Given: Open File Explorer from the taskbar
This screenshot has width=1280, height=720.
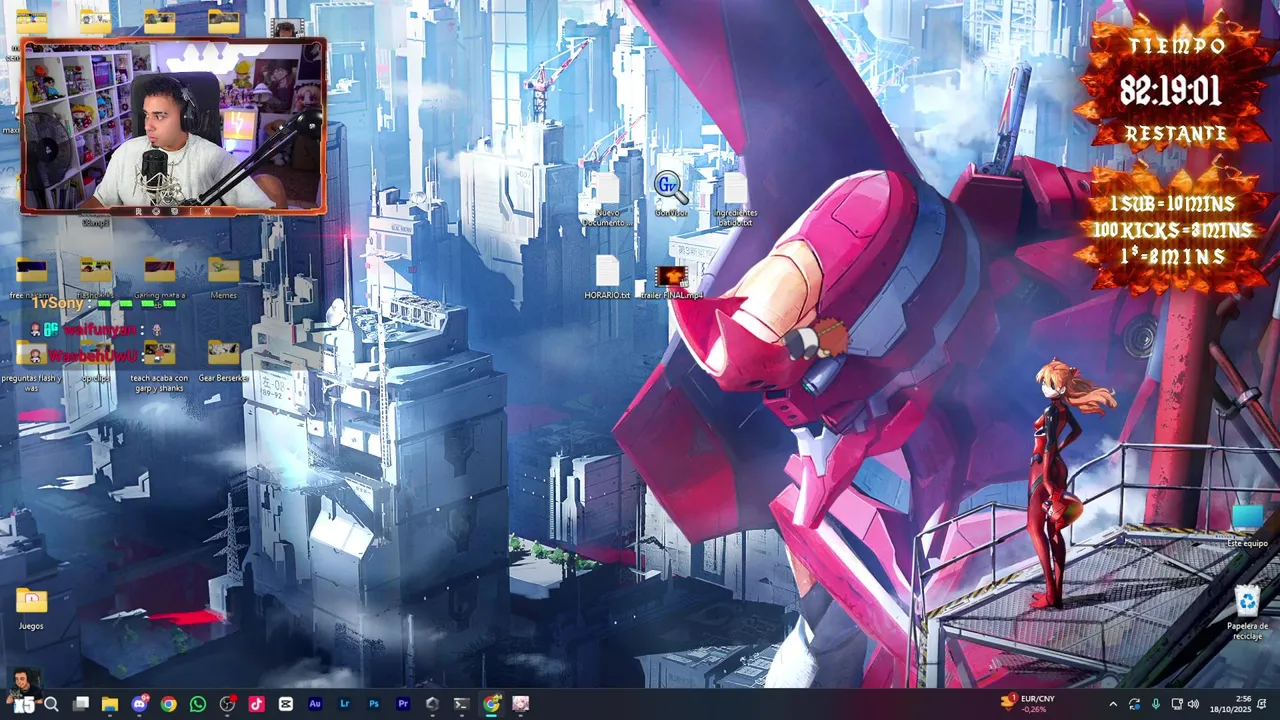Looking at the screenshot, I should click(110, 704).
